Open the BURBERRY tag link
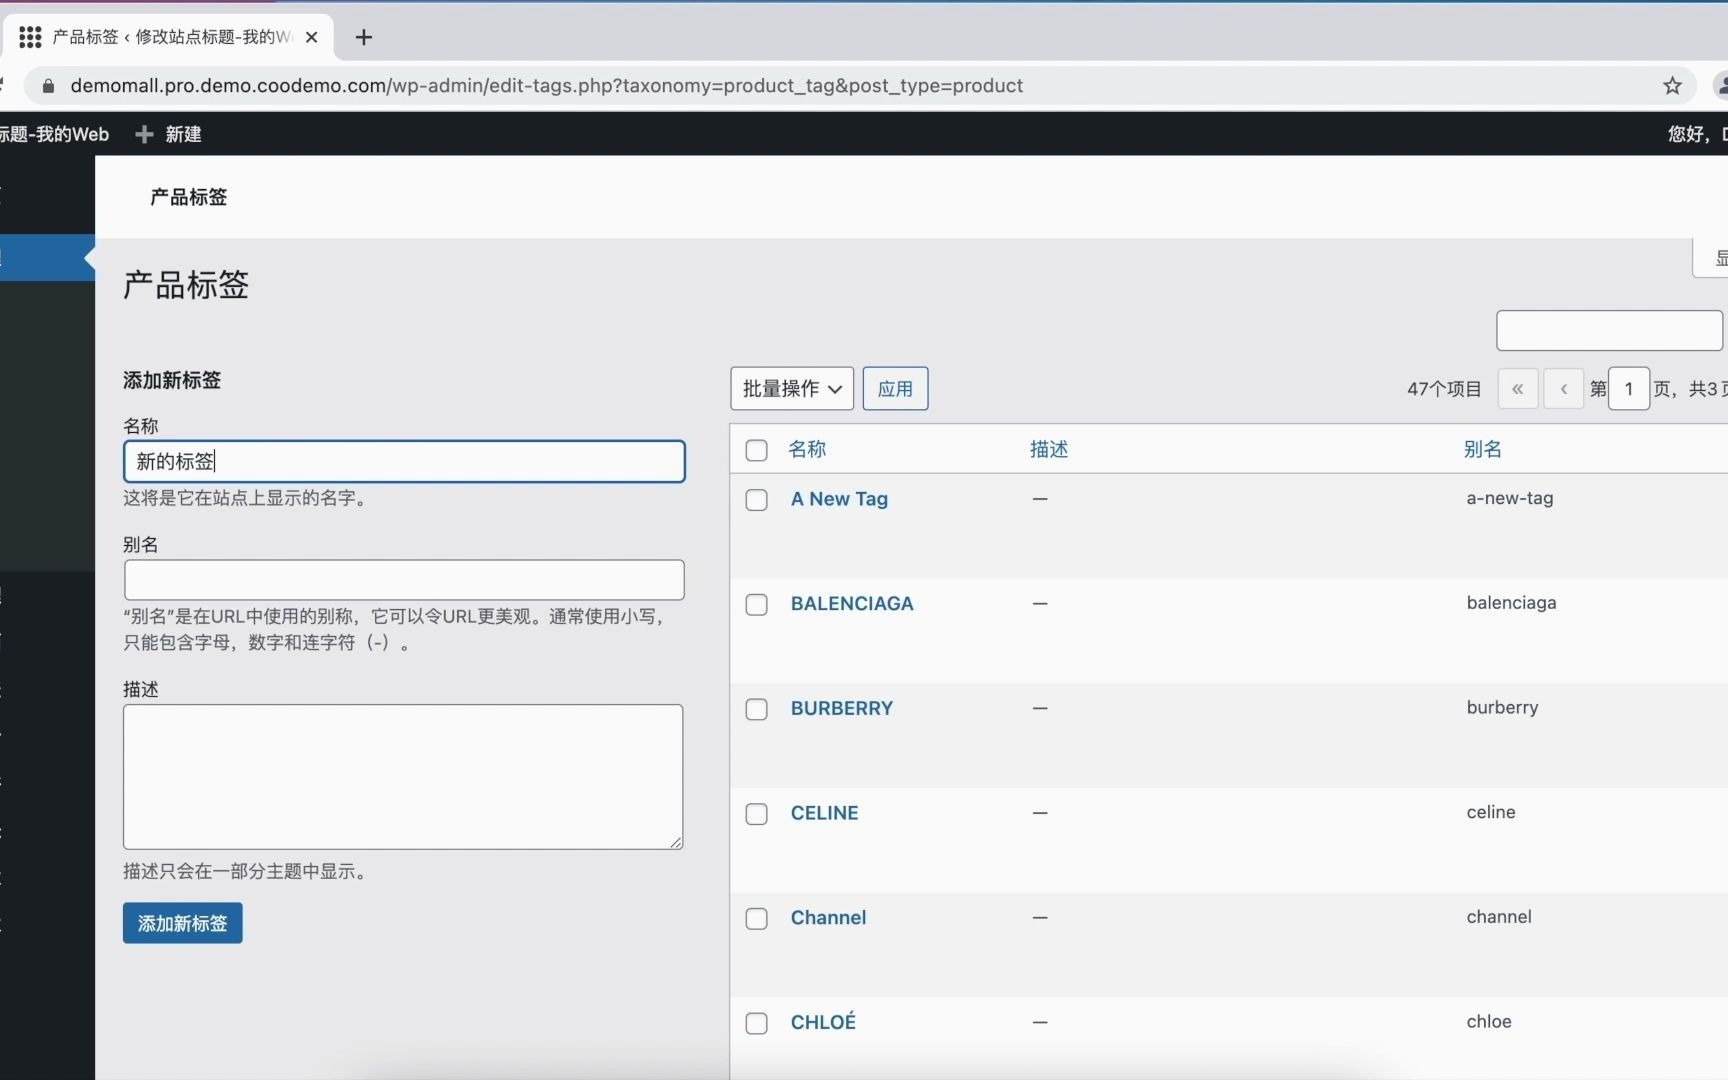The image size is (1728, 1080). click(842, 708)
